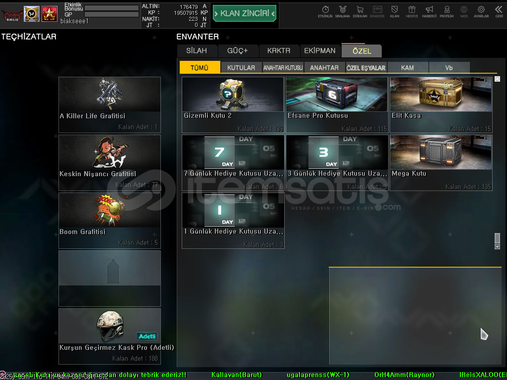Screen dimensions: 507x380
Task: Go back with the Geri double-arrow
Action: click(499, 11)
